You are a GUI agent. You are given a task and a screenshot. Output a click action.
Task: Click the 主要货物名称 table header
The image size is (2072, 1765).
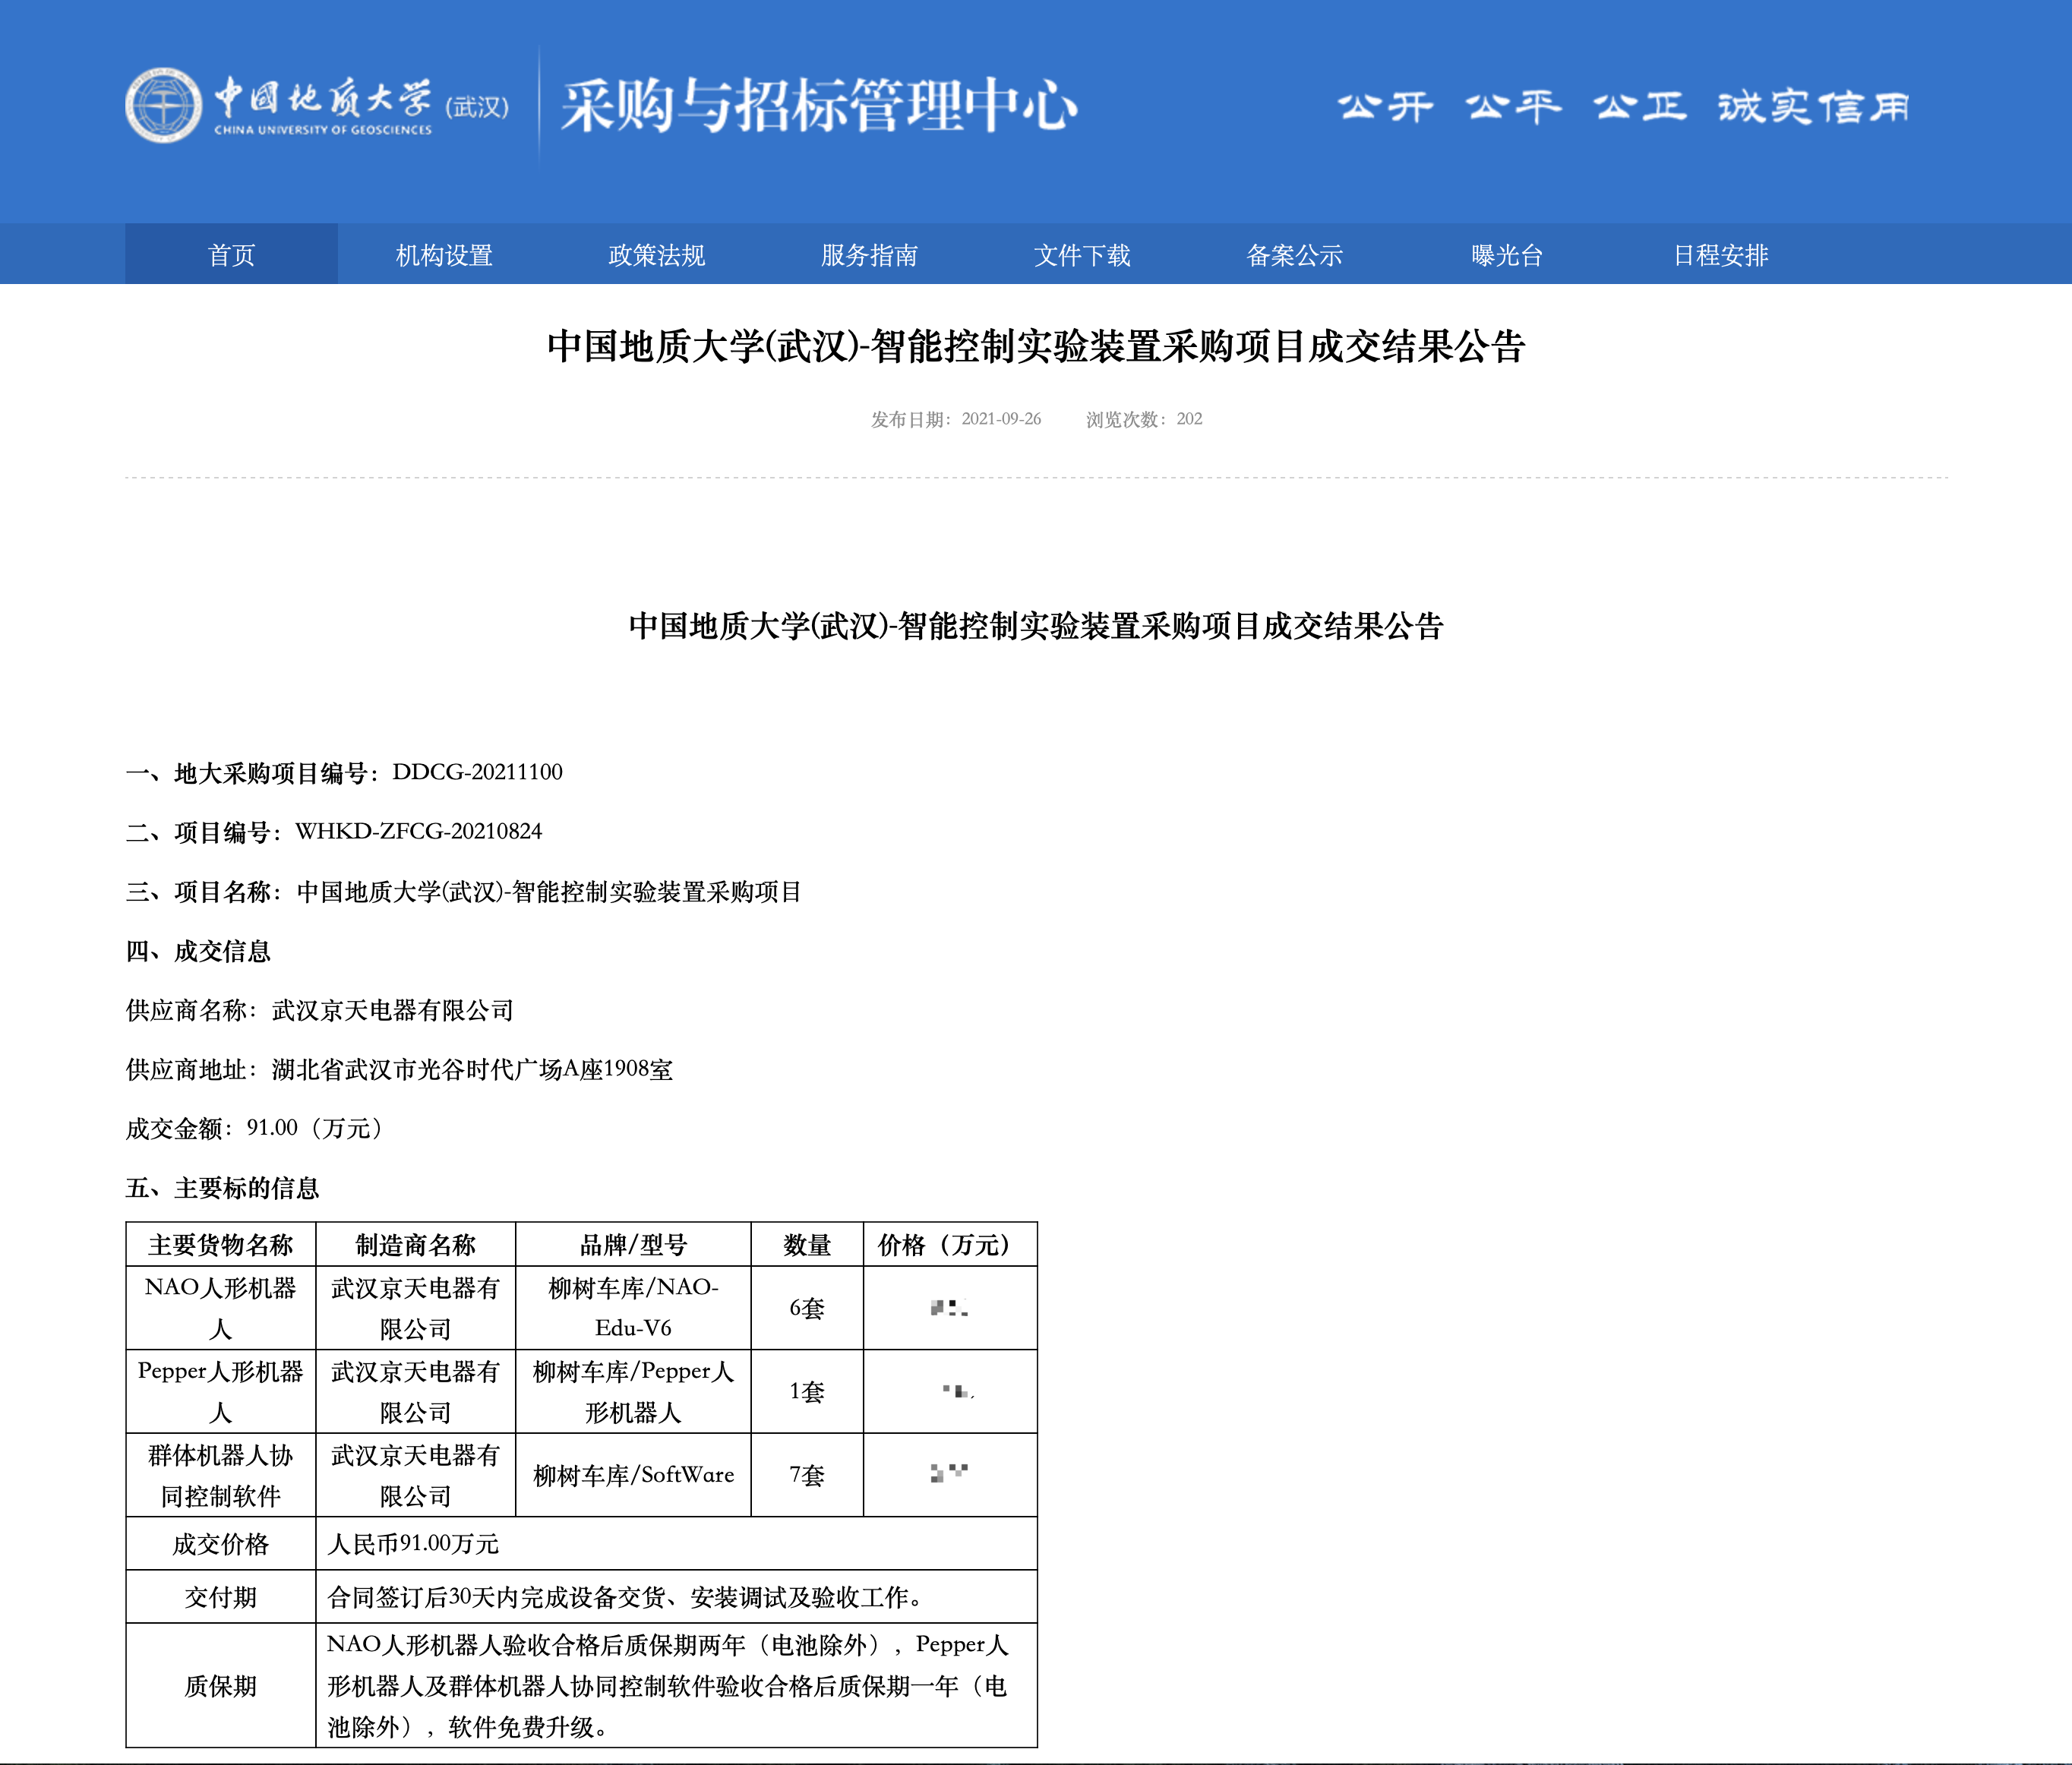(x=221, y=1244)
